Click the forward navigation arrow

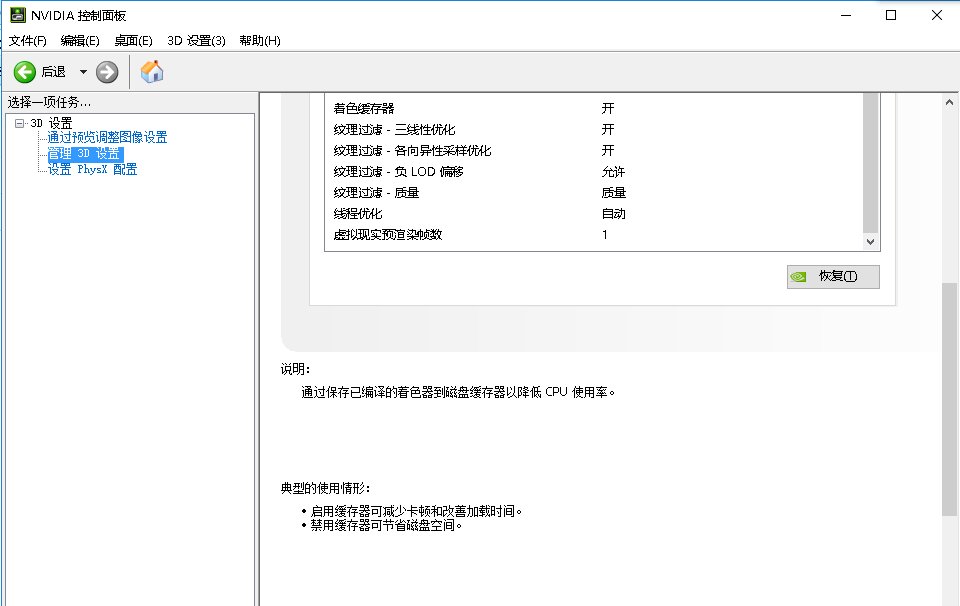(x=107, y=71)
